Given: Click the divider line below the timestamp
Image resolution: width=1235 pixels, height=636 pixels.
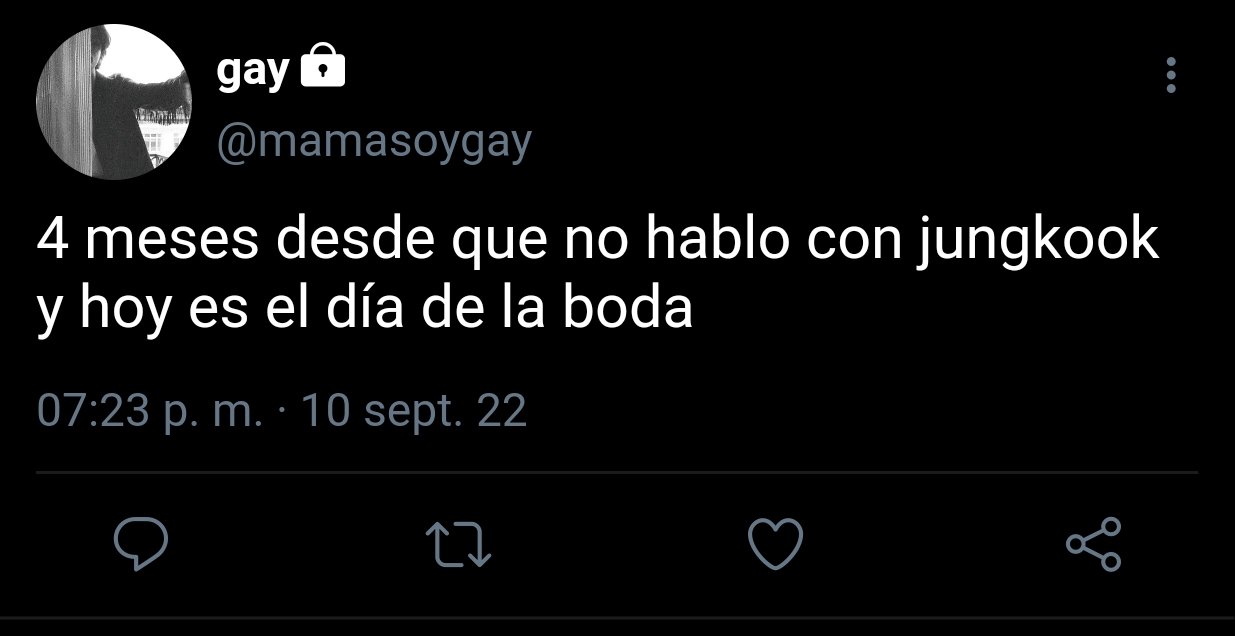Looking at the screenshot, I should click(x=617, y=472).
